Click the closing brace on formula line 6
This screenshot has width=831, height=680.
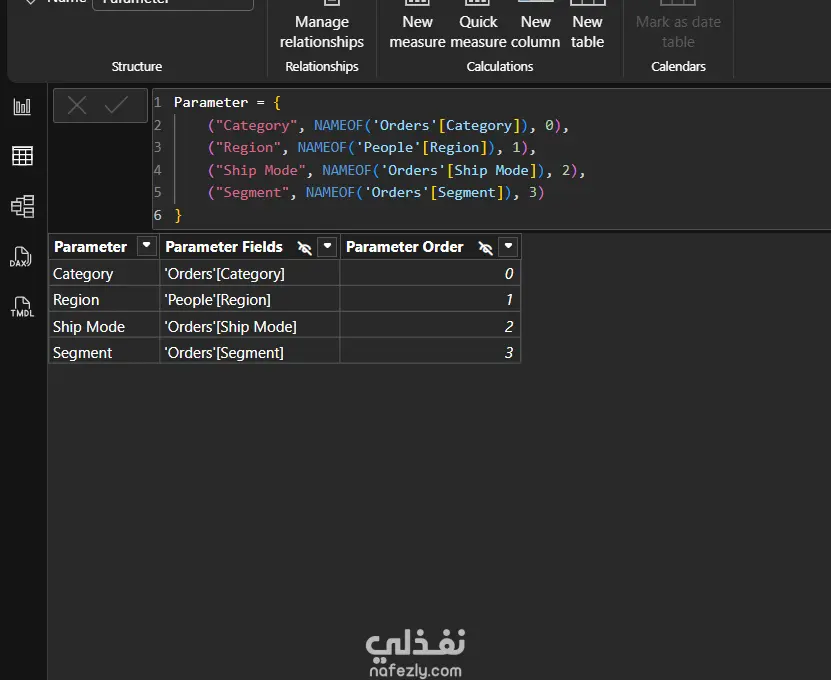tap(178, 215)
